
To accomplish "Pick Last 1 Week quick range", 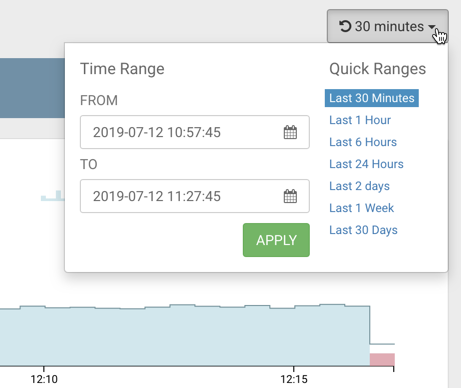I will tap(361, 208).
